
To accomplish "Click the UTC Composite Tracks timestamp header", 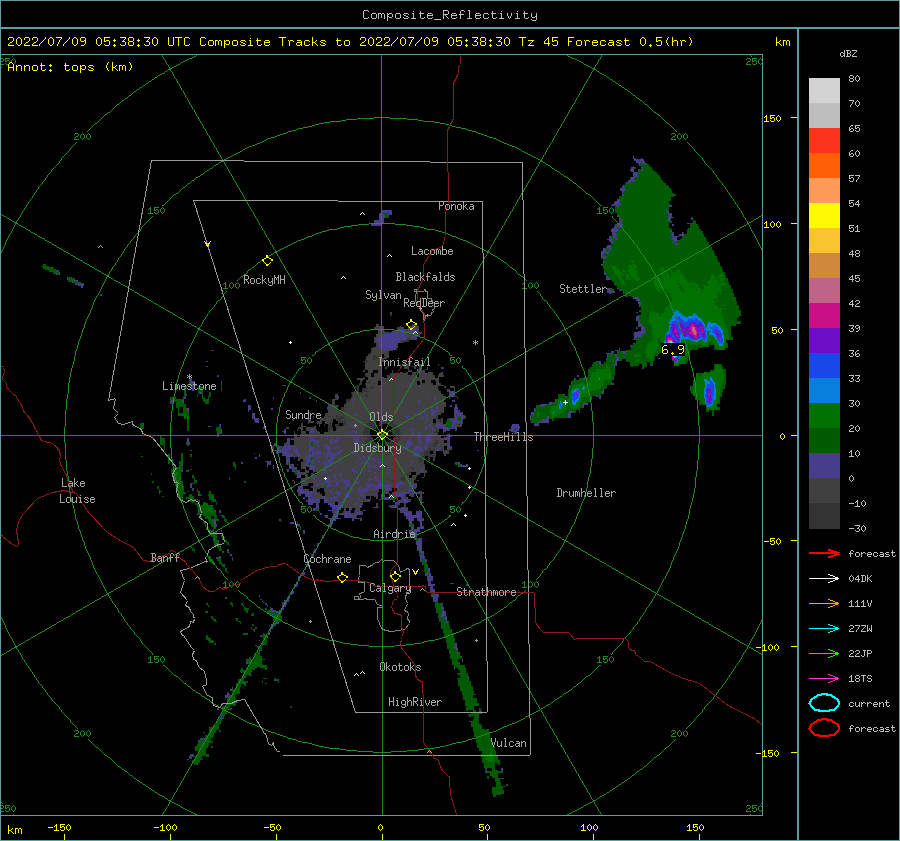I will [350, 42].
